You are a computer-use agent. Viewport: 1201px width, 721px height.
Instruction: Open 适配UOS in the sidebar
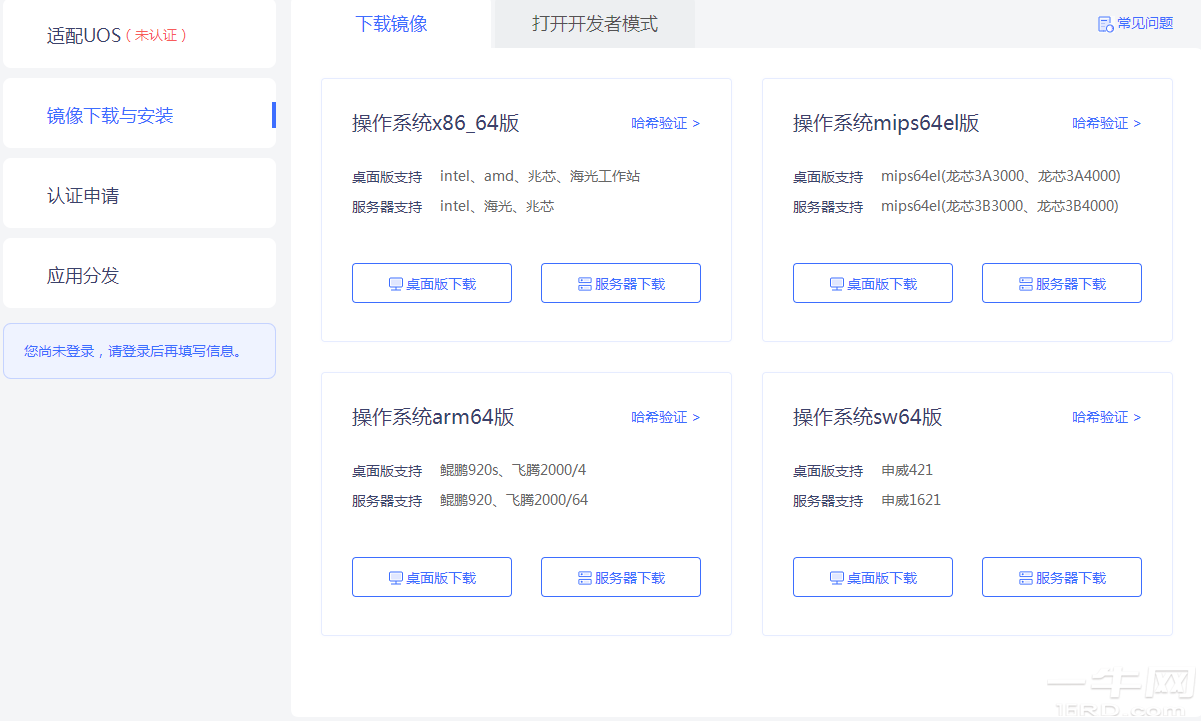139,34
